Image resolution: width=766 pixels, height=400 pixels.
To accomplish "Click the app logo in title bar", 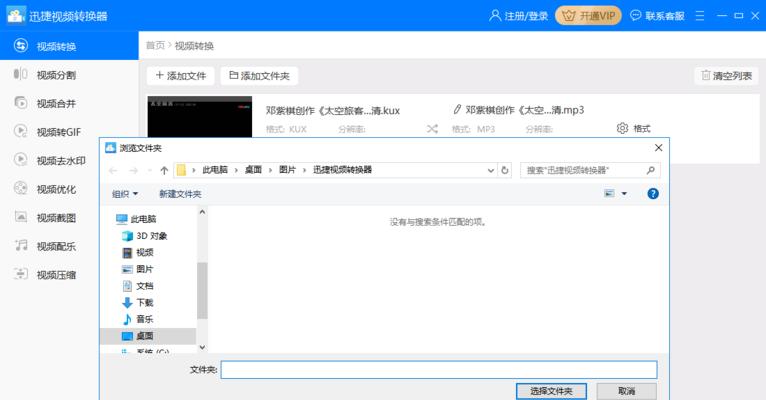I will (16, 15).
